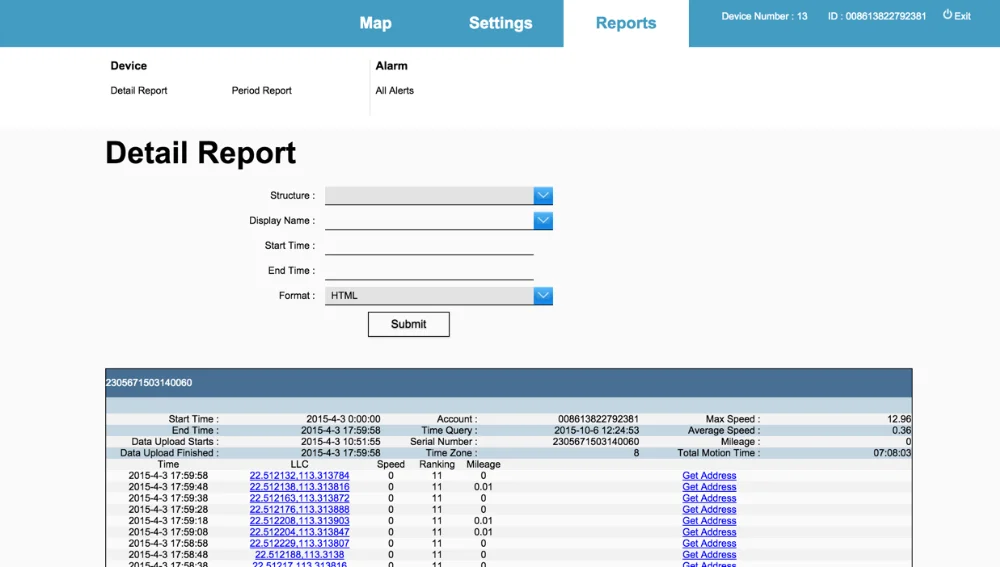
Task: Select the Reports tab
Action: coord(626,23)
